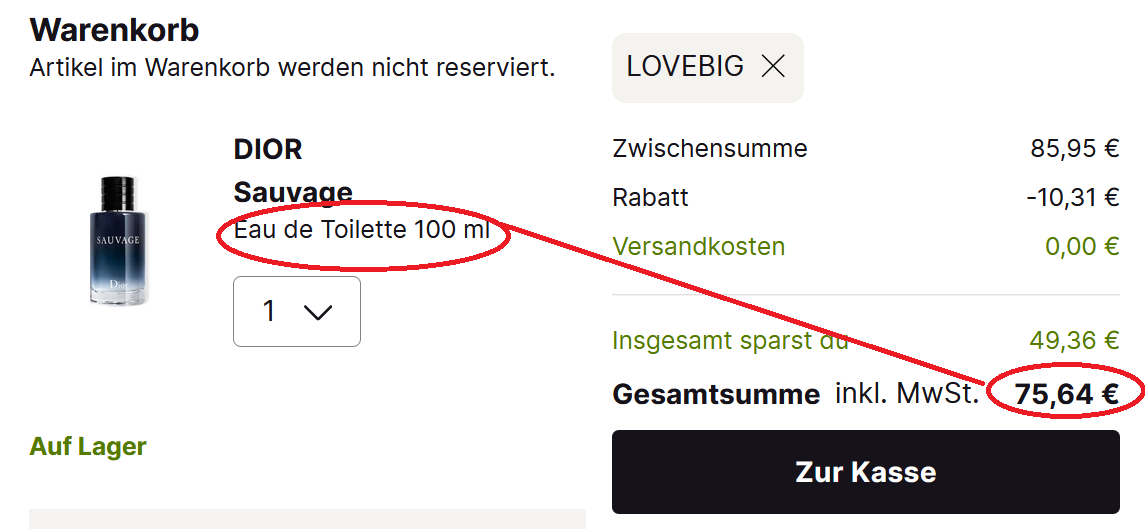This screenshot has height=529, width=1145.
Task: Click the Versandkosten label
Action: 699,246
